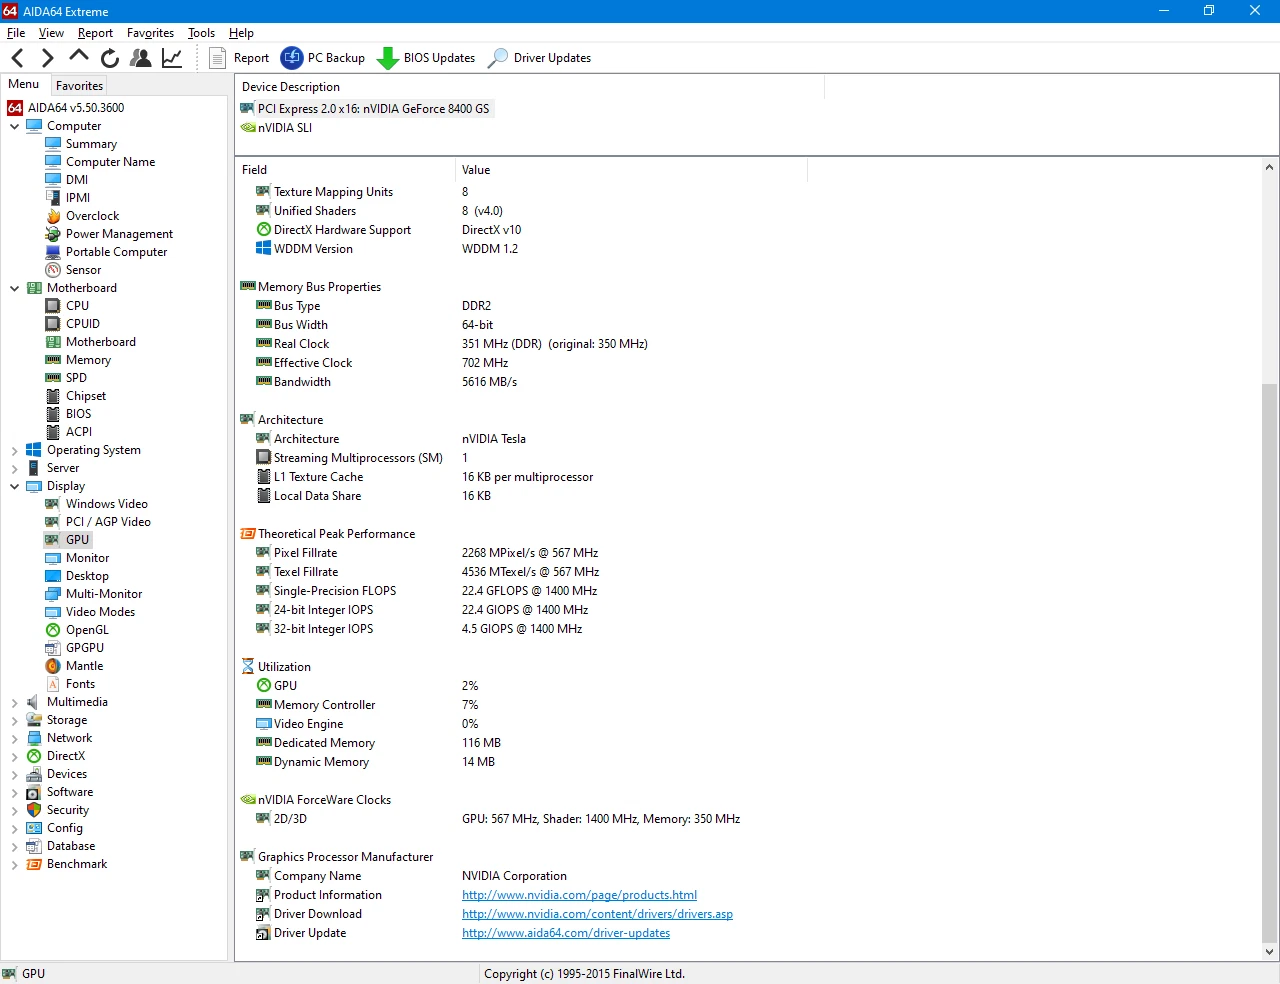Open the Tools menu
This screenshot has width=1280, height=984.
pos(201,33)
